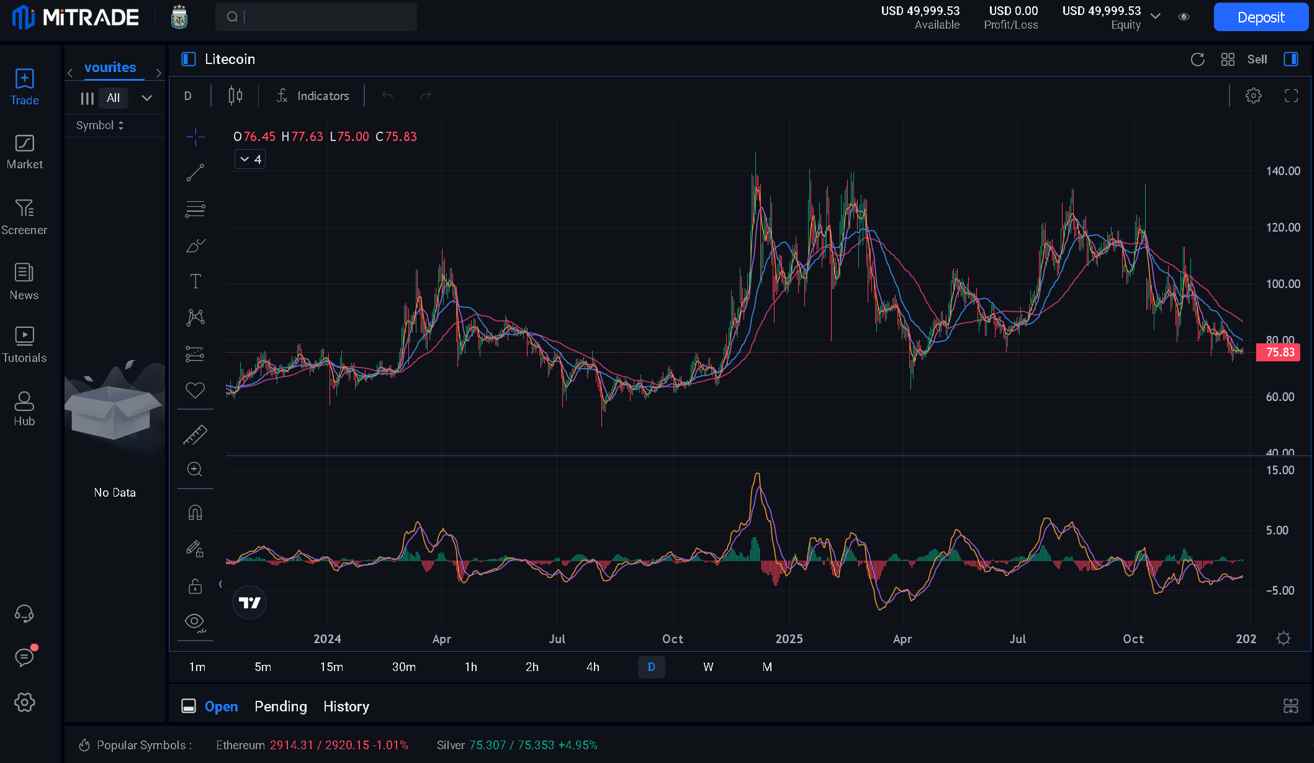The height and width of the screenshot is (763, 1314).
Task: Collapse the indicator legend showing 4
Action: (x=249, y=160)
